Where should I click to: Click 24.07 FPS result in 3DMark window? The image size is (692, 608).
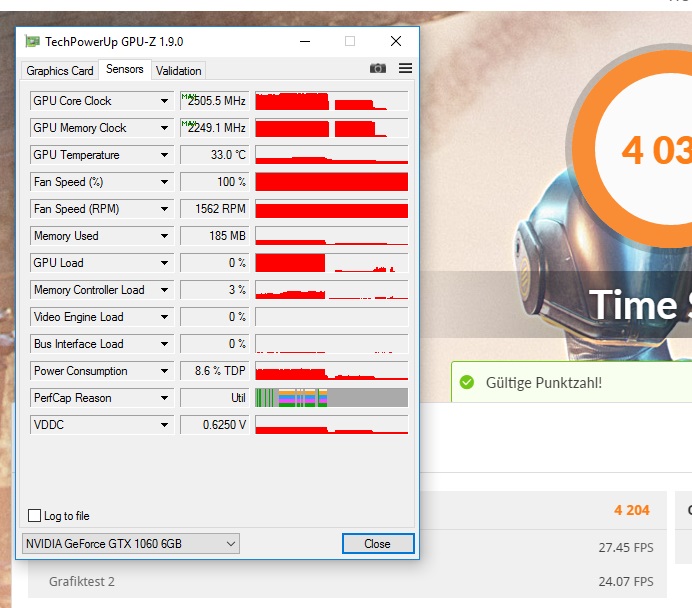pyautogui.click(x=626, y=582)
